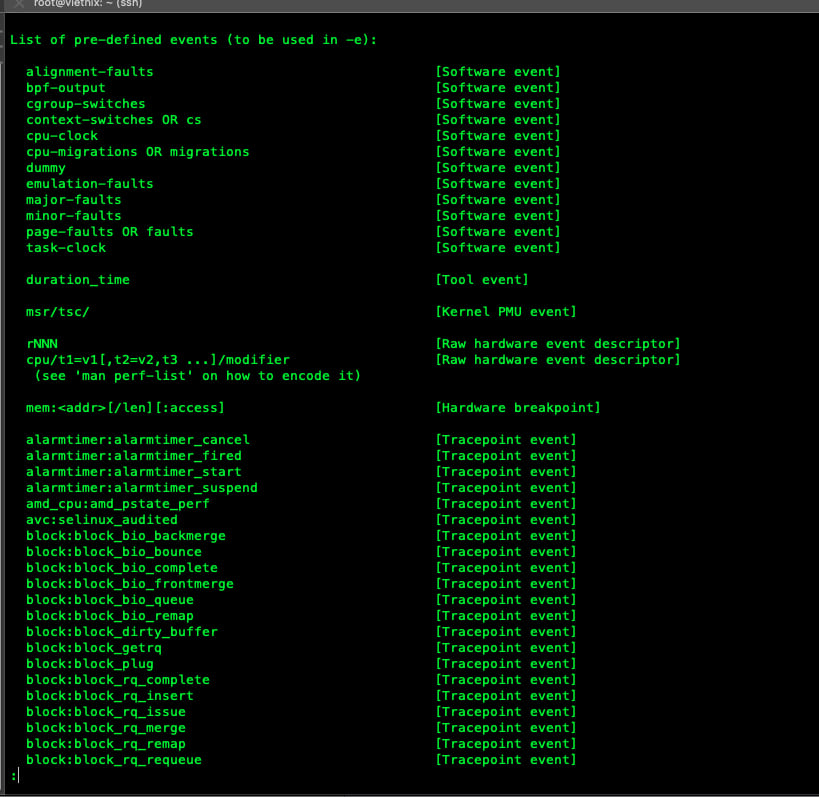Select the text 'cgroup-switches'
This screenshot has width=819, height=797.
[x=86, y=103]
